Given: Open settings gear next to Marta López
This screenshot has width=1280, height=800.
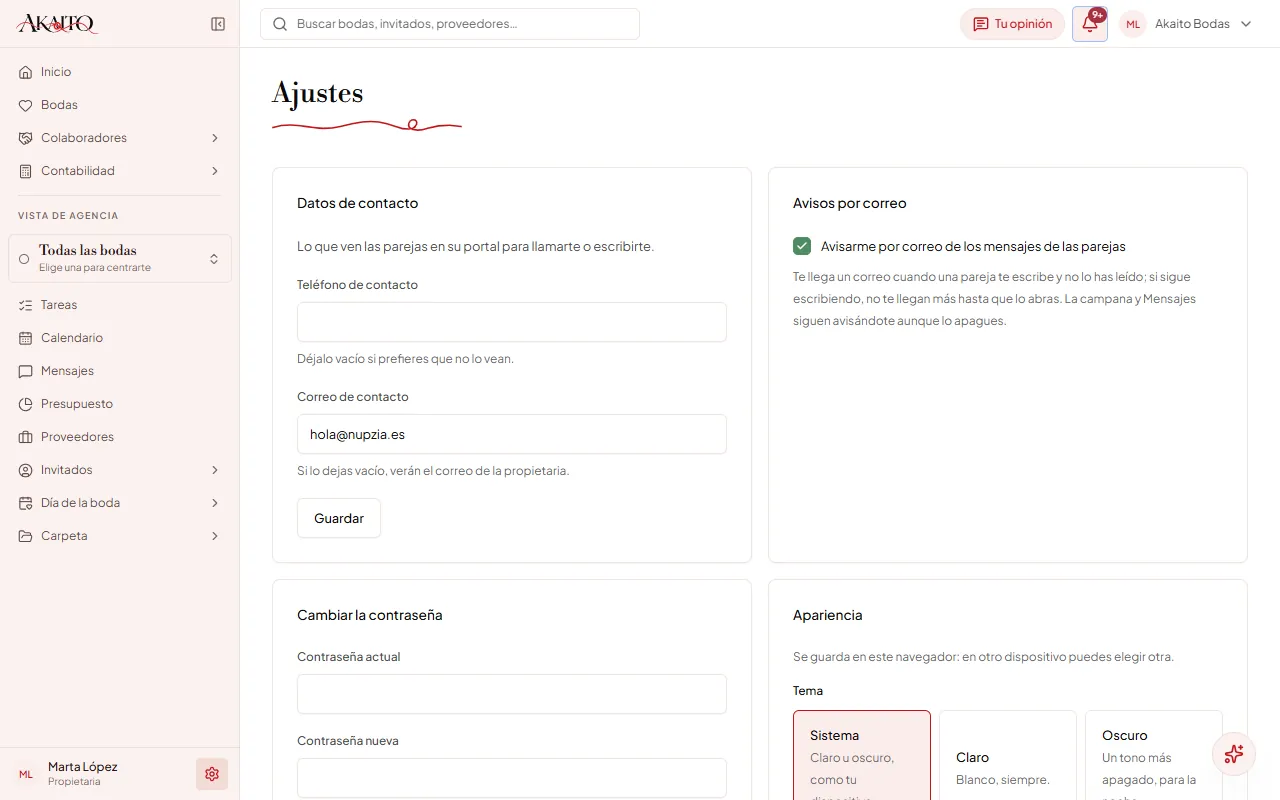Looking at the screenshot, I should coord(212,774).
